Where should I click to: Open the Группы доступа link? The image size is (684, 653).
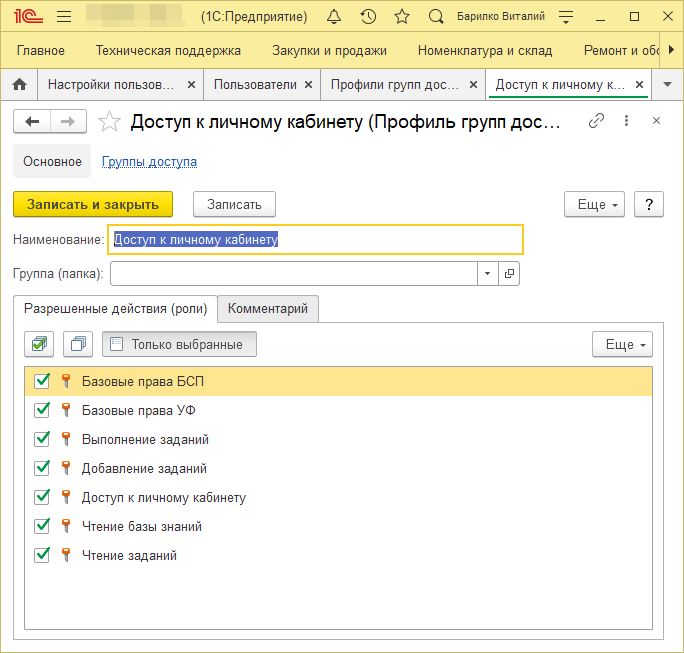[149, 161]
